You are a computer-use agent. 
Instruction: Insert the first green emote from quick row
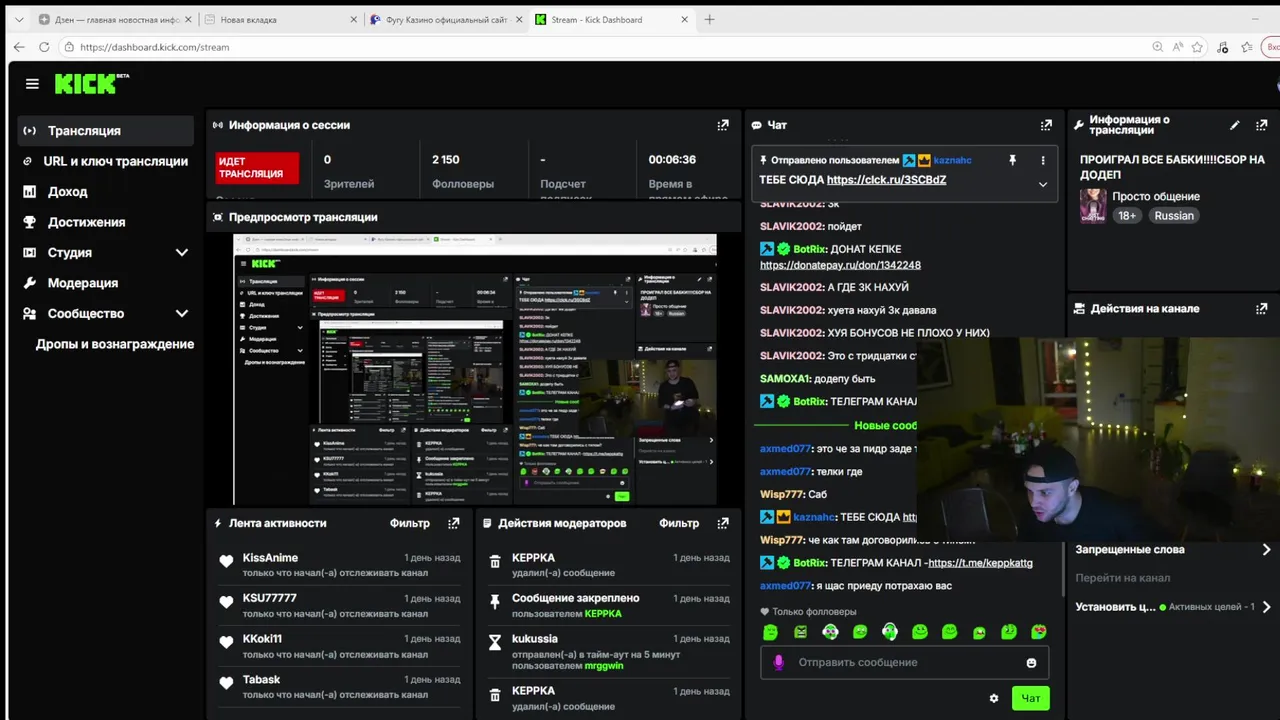(x=770, y=632)
